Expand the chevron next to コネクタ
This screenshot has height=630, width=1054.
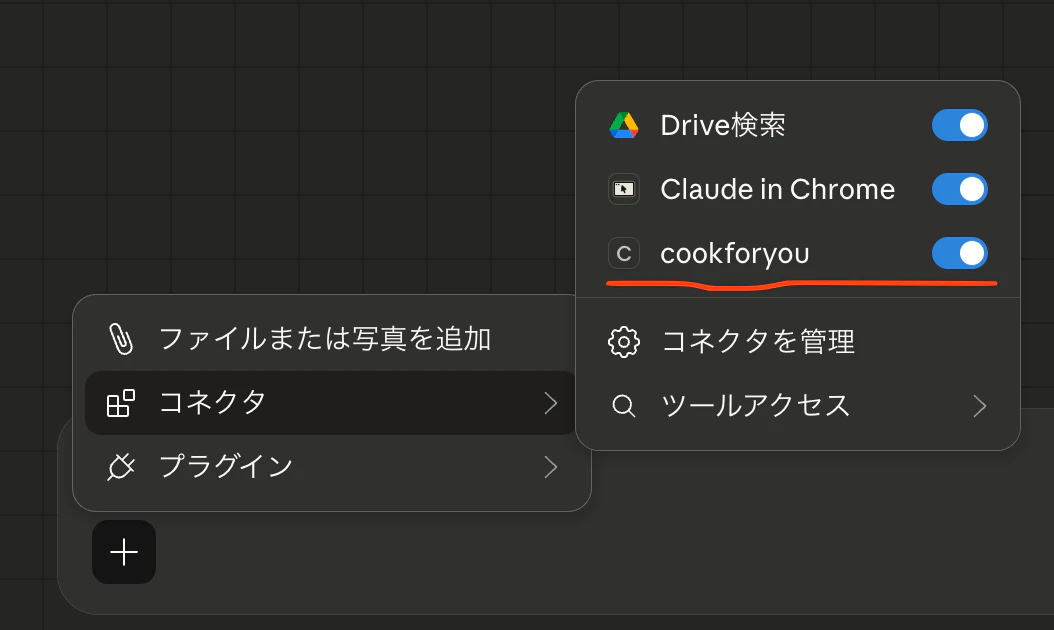tap(551, 403)
